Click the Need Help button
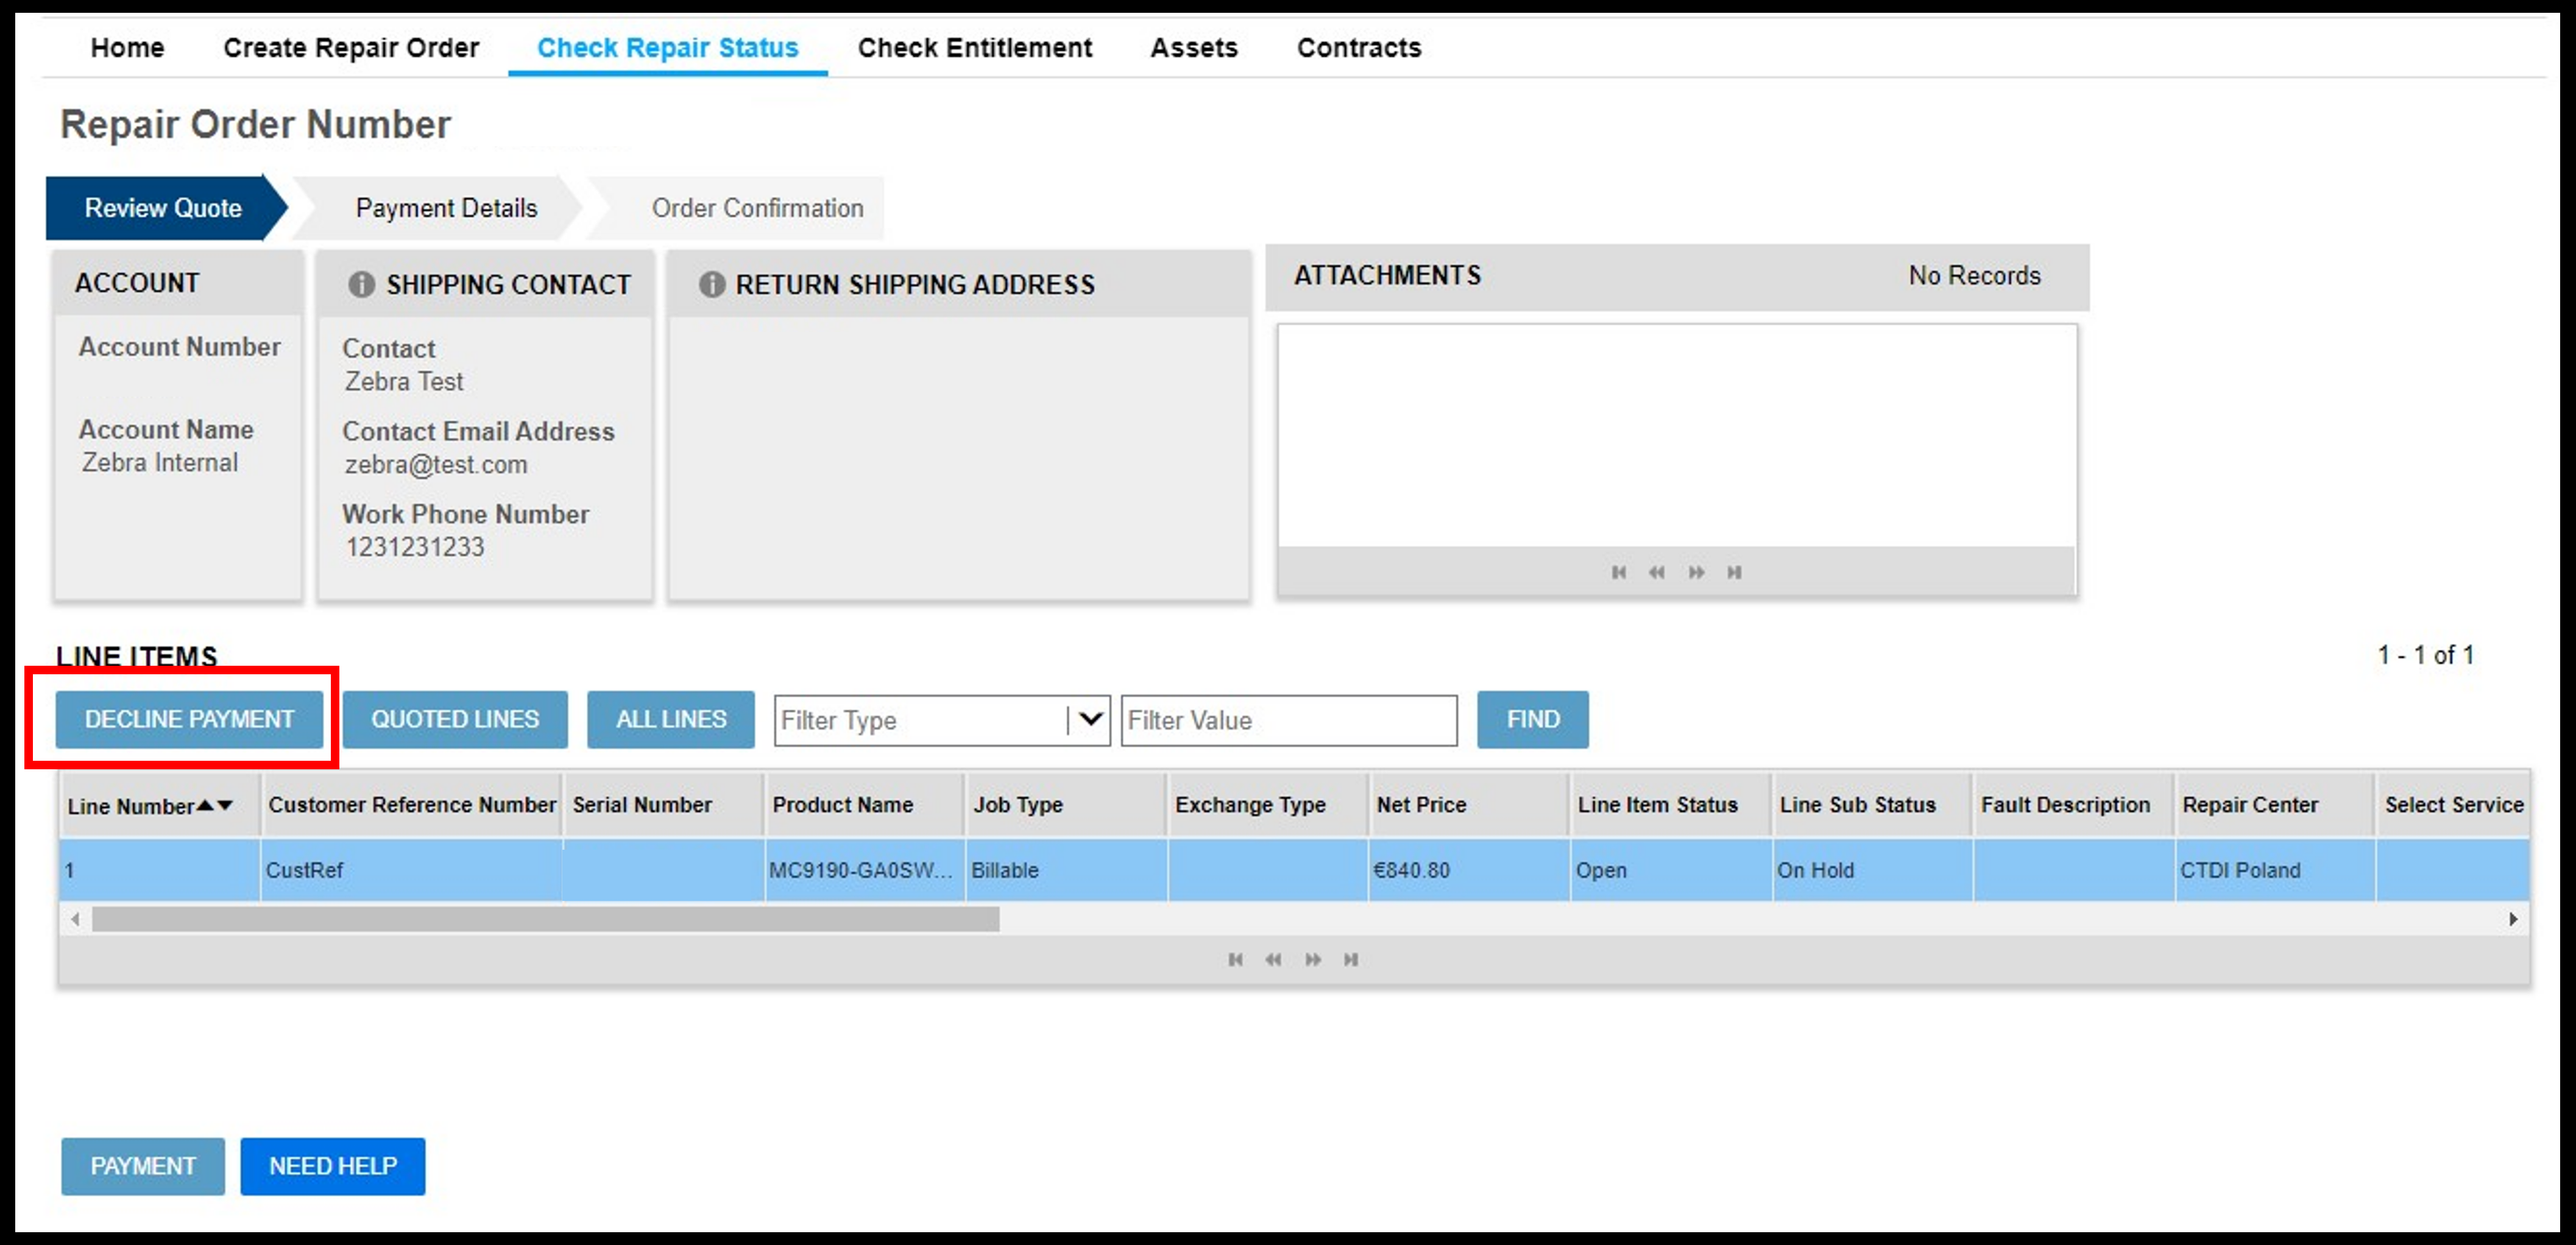 coord(330,1168)
